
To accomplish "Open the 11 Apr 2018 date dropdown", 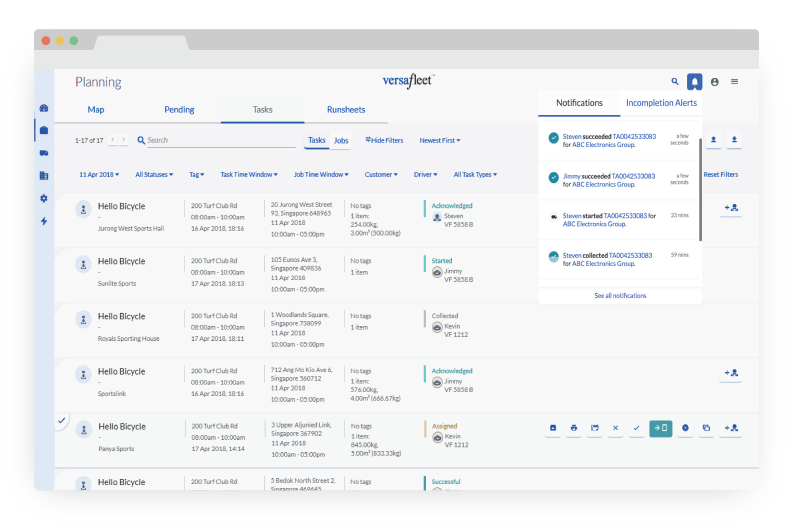I will click(x=99, y=175).
